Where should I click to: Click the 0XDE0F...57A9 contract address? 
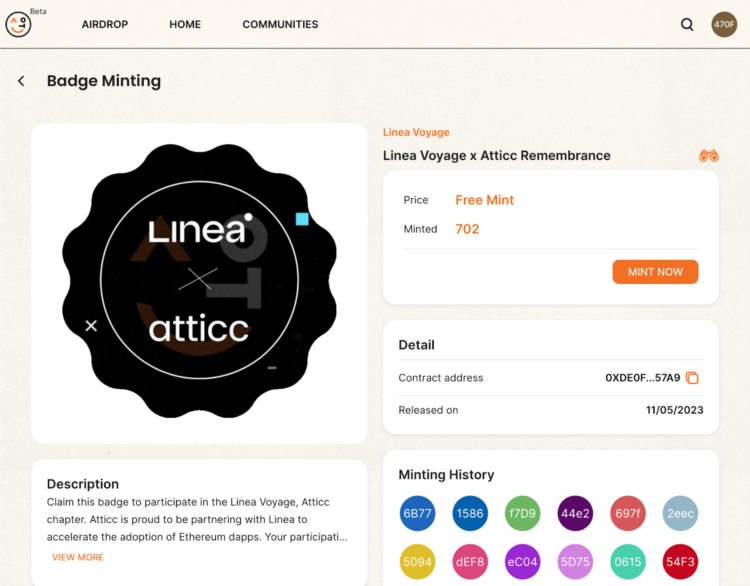(642, 378)
